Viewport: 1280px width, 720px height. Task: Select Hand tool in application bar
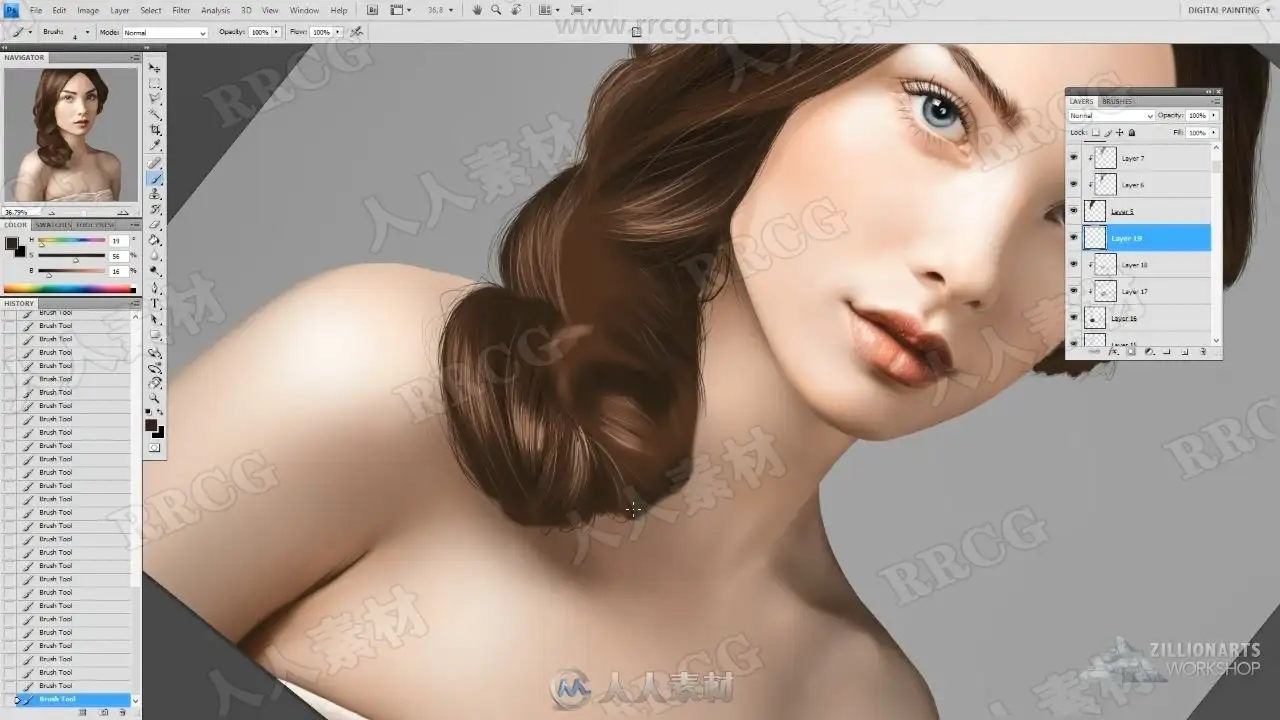pos(478,10)
